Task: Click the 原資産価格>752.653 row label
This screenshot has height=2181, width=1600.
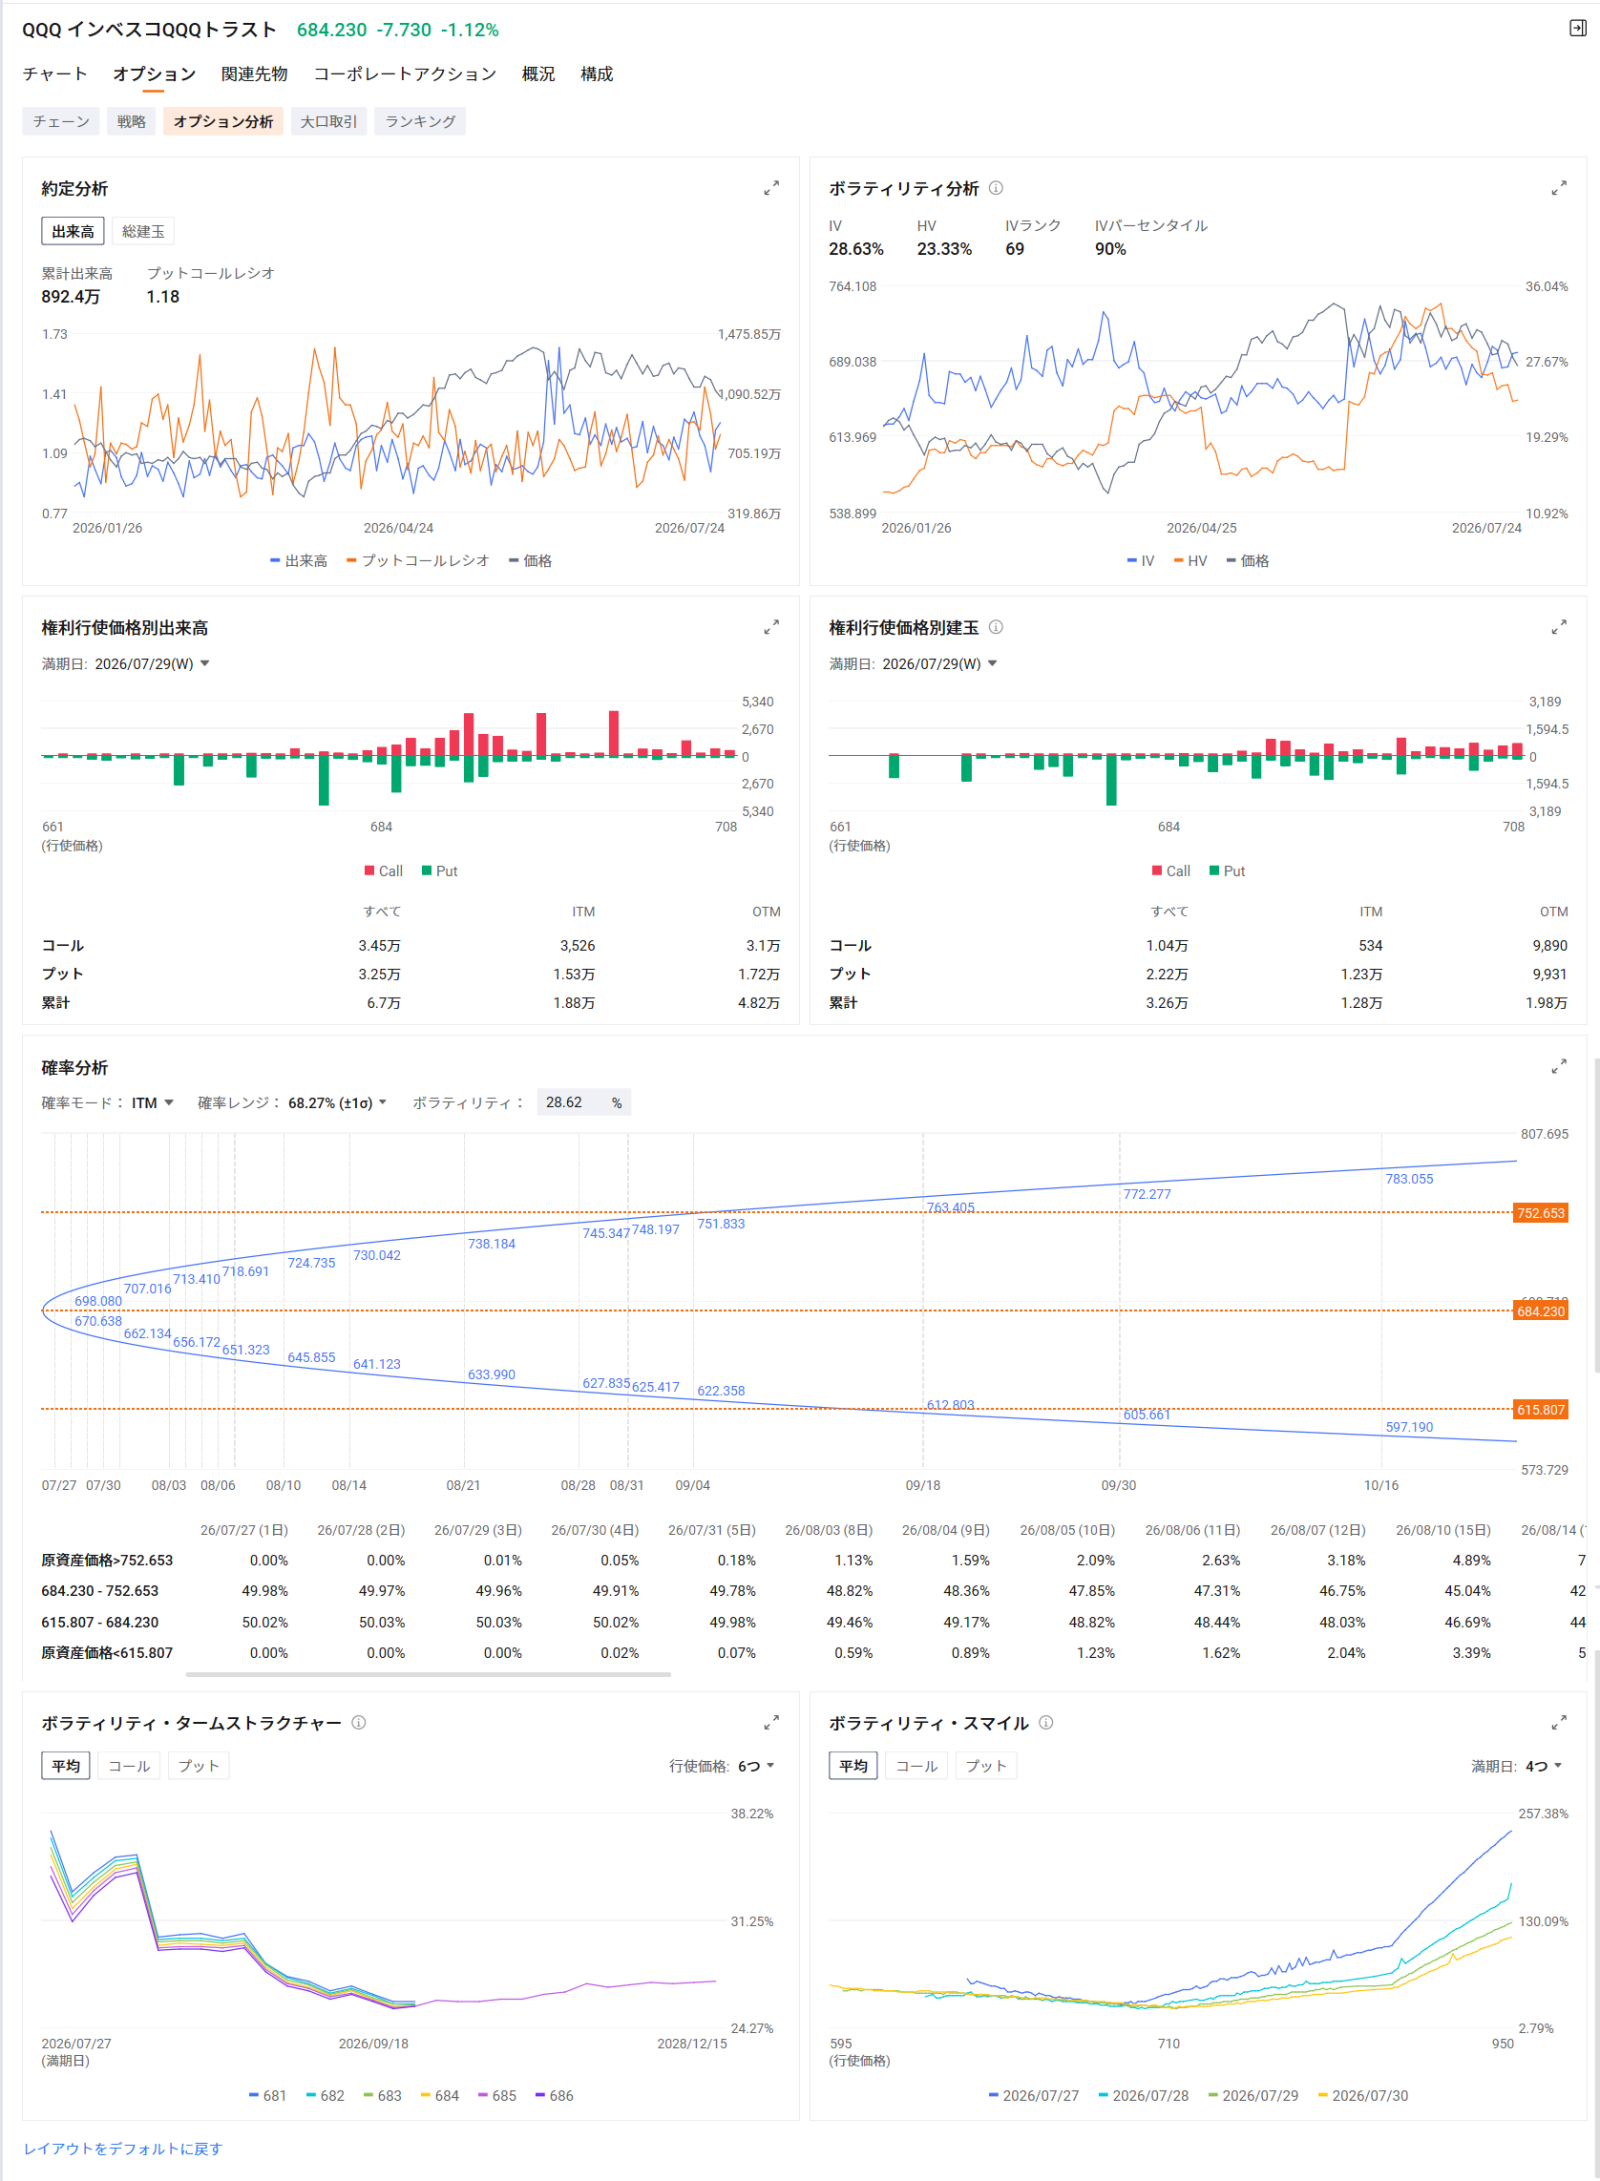Action: click(107, 1560)
